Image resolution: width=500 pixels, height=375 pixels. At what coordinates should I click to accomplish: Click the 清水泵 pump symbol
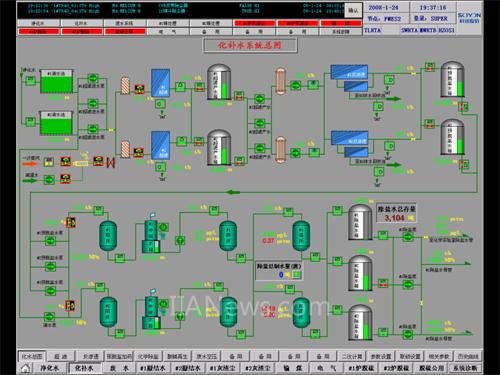tap(49, 316)
